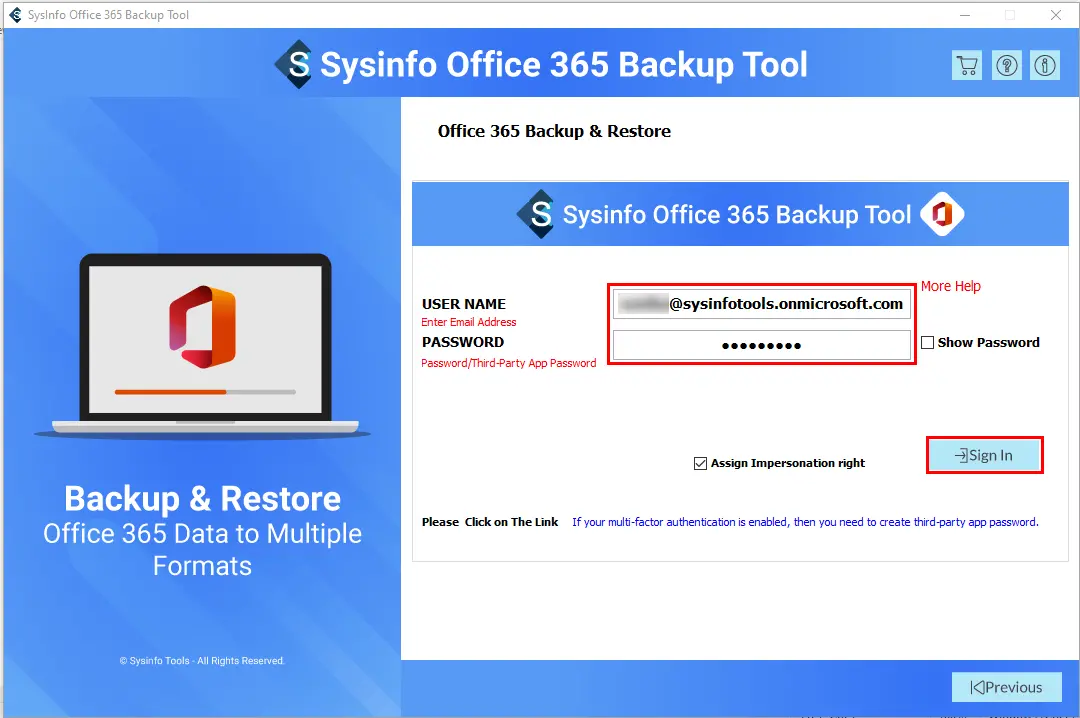Enable the Show Password checkbox
This screenshot has width=1080, height=718.
point(928,342)
